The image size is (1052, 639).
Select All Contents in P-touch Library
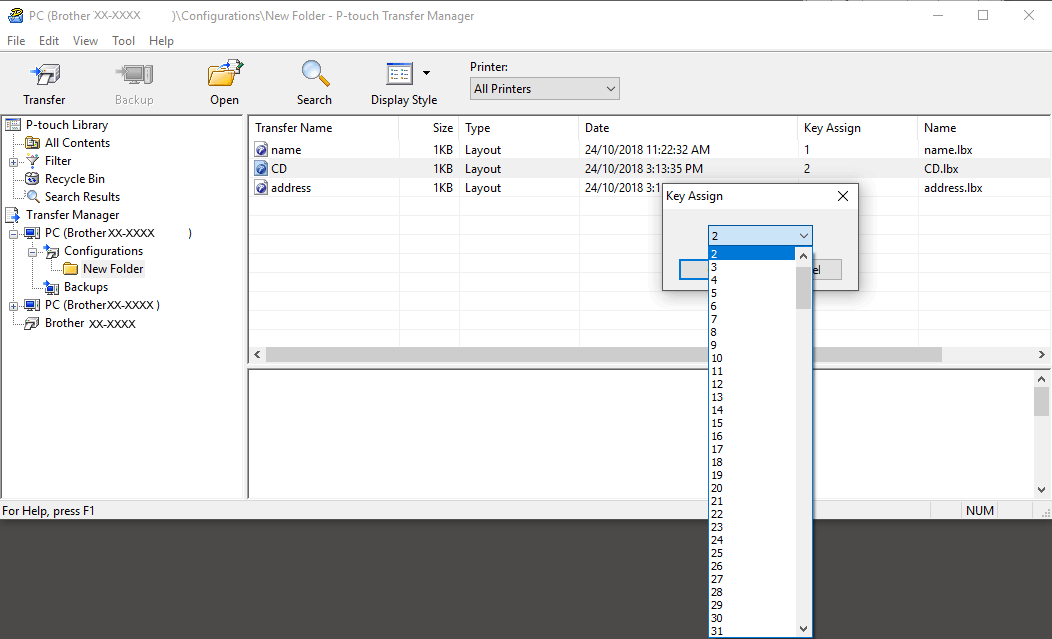tap(77, 143)
